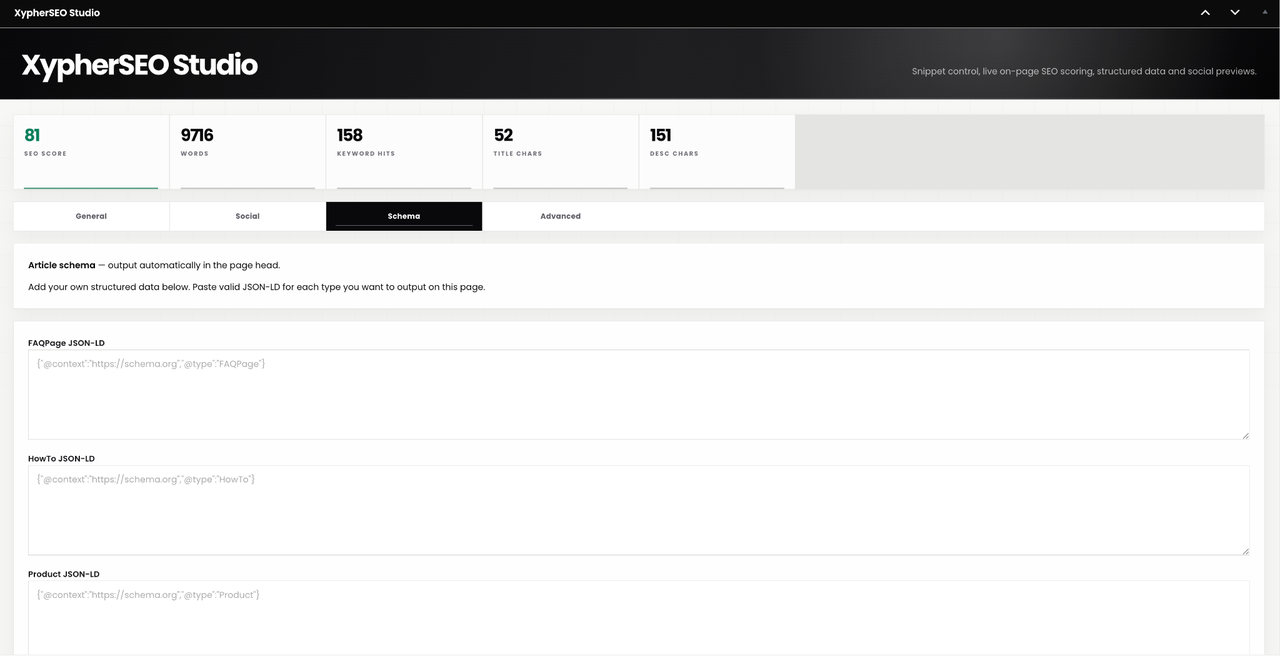Click into the FAQPage JSON-LD text area

(x=639, y=394)
